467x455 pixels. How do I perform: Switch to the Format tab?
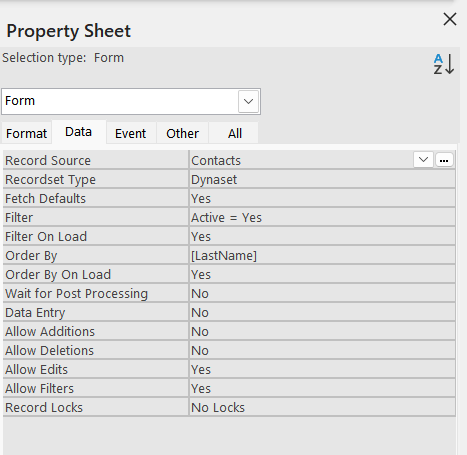pyautogui.click(x=26, y=133)
